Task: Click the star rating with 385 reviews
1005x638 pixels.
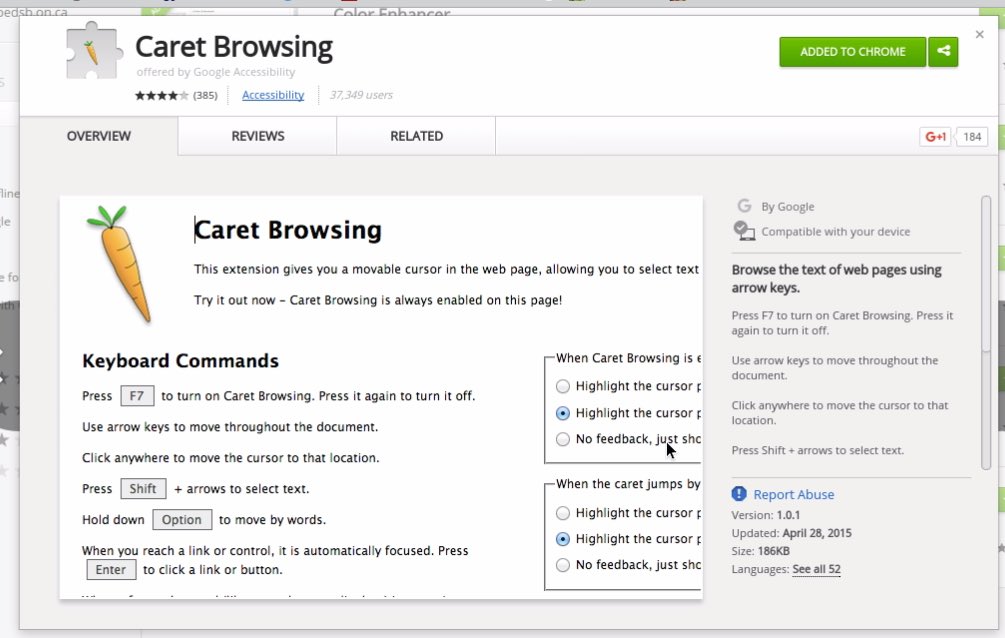Action: coord(176,96)
